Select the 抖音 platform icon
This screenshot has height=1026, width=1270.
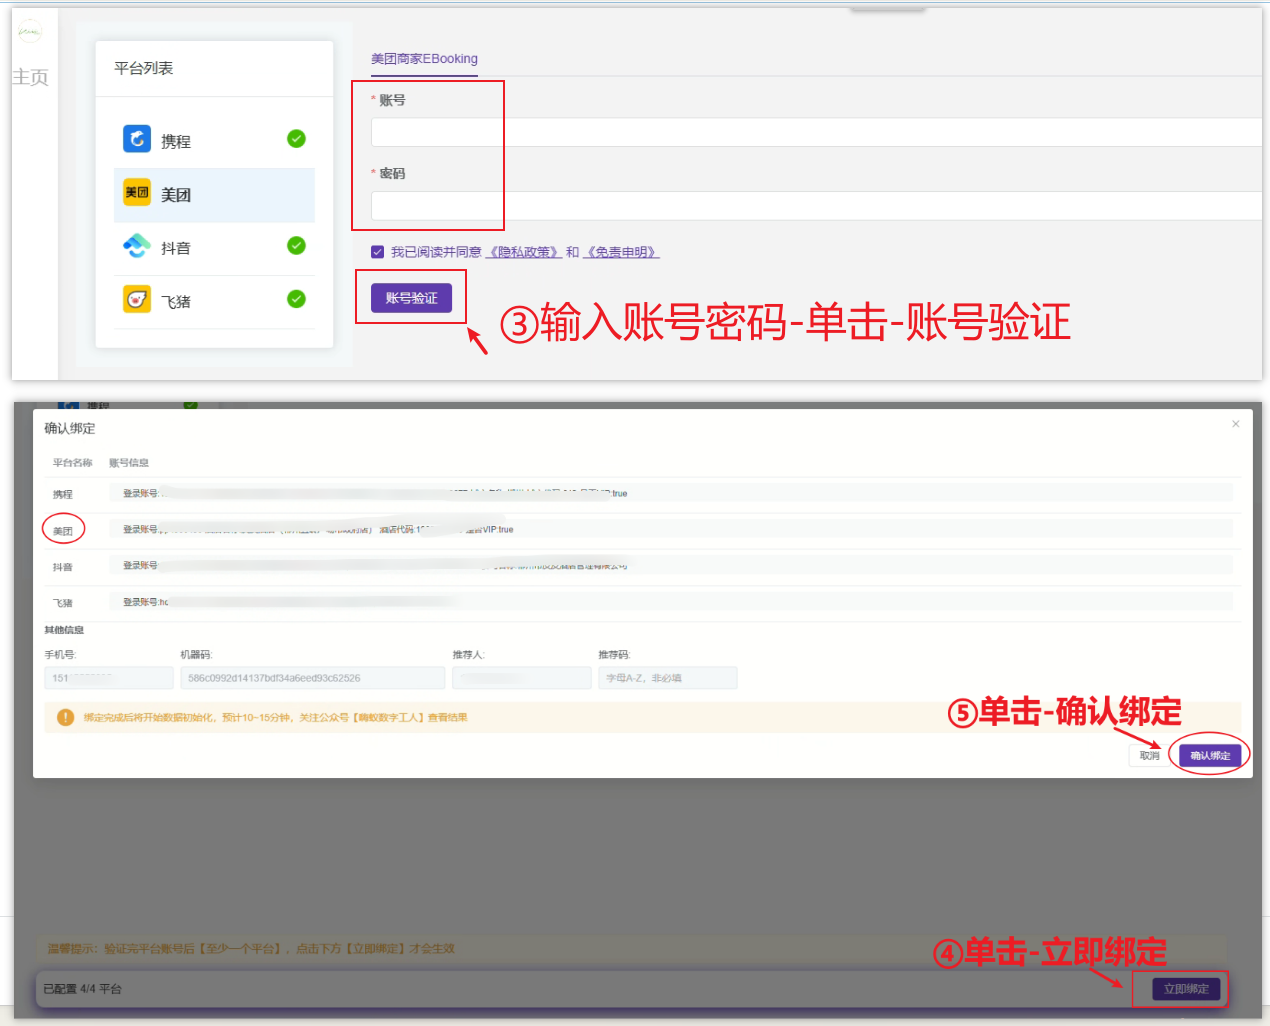point(136,247)
